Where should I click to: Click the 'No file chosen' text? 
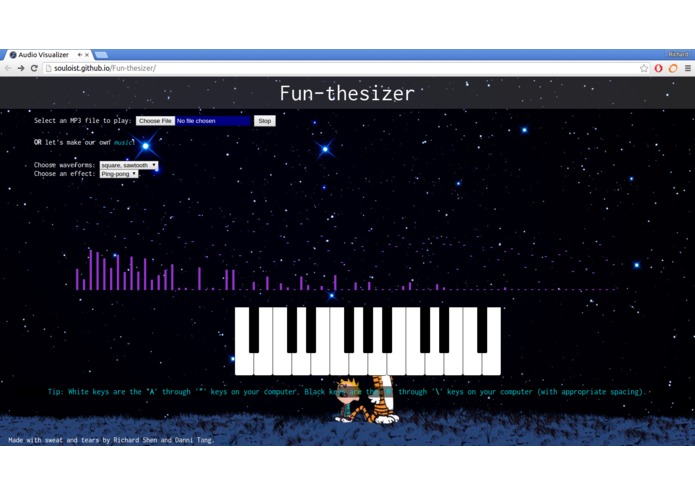196,121
